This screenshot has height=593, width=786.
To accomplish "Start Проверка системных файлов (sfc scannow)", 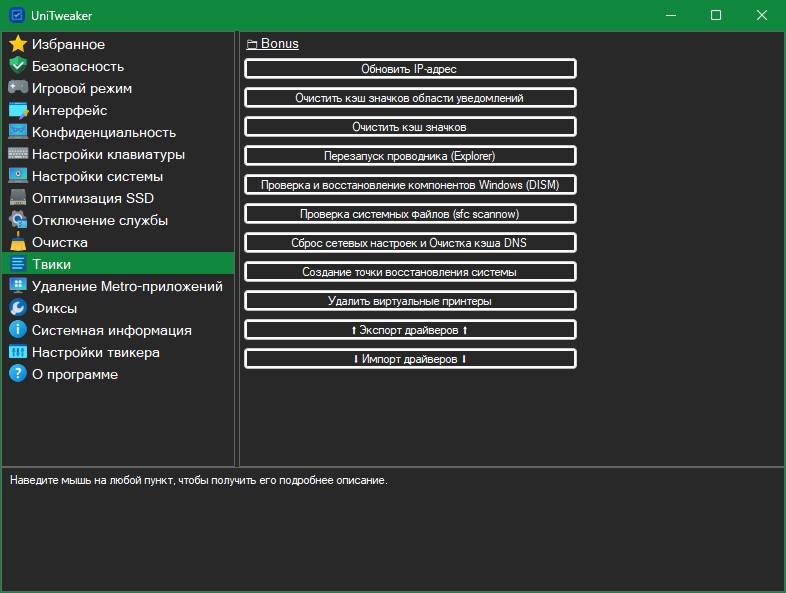I will pos(410,214).
